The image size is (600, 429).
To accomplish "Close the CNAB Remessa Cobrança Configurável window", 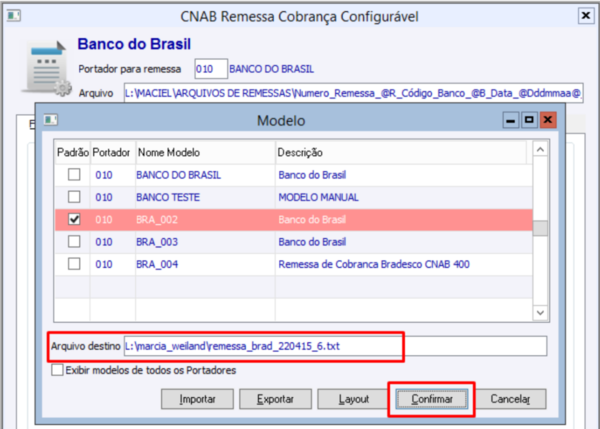I will click(x=585, y=16).
